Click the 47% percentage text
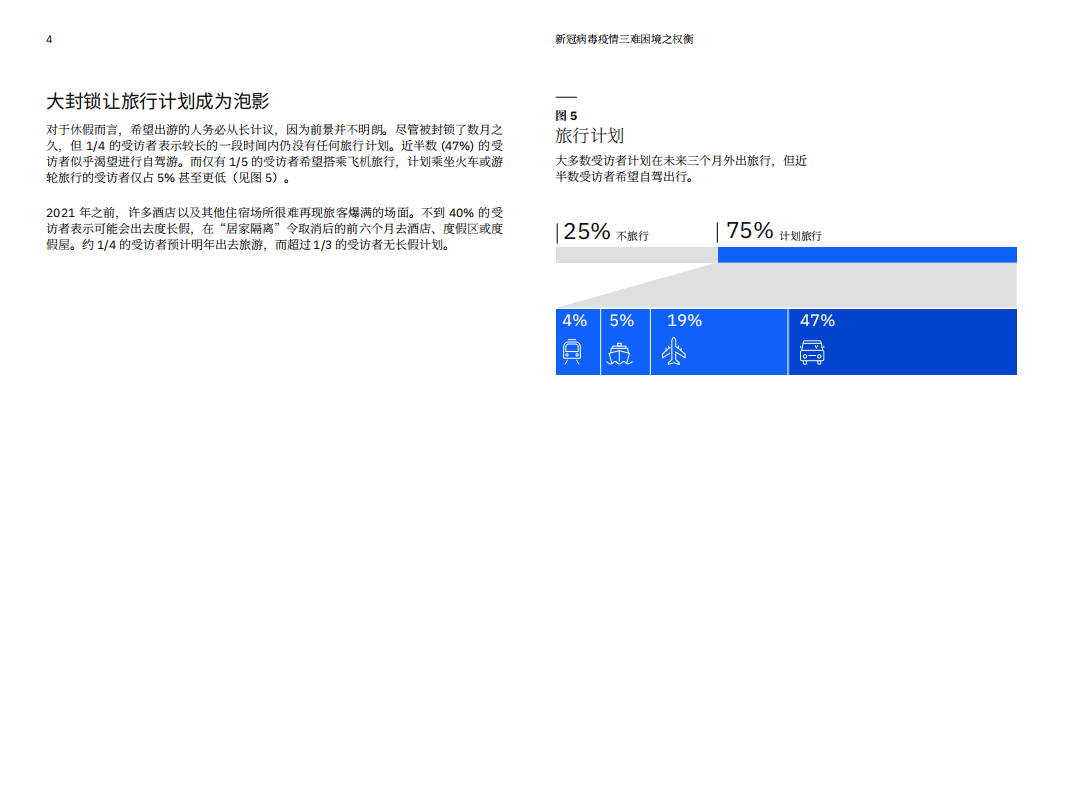This screenshot has height=799, width=1066. [819, 321]
